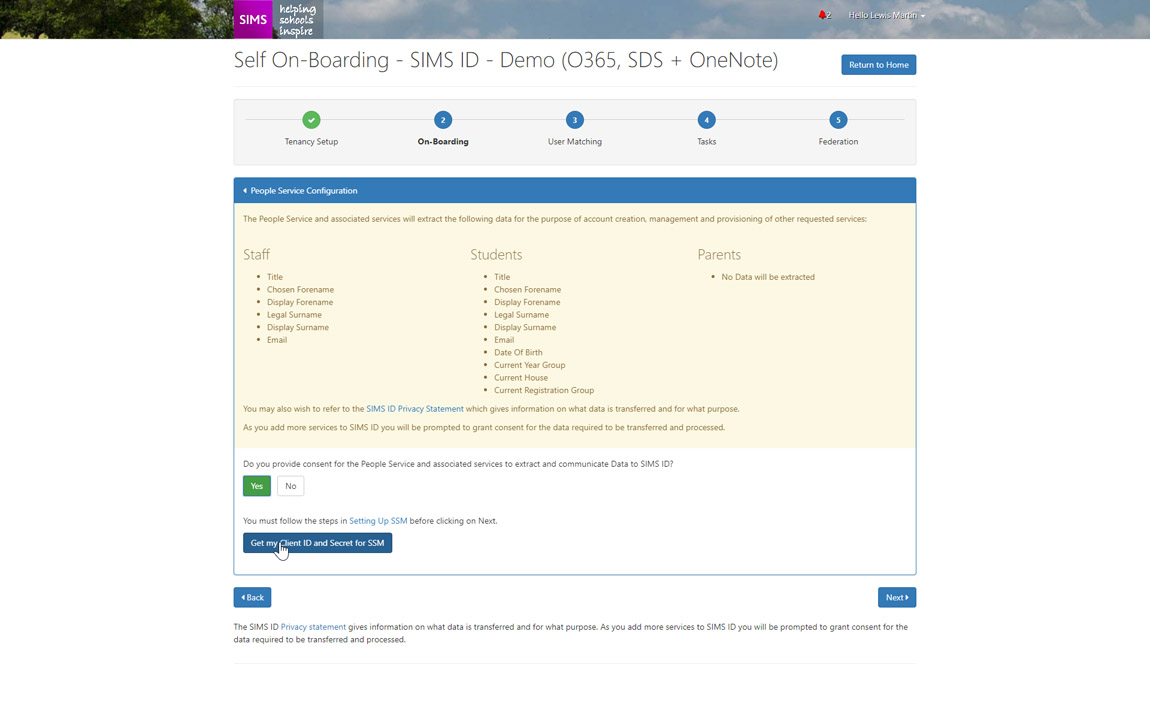Click the Tasks step label
This screenshot has height=719, width=1150.
706,142
